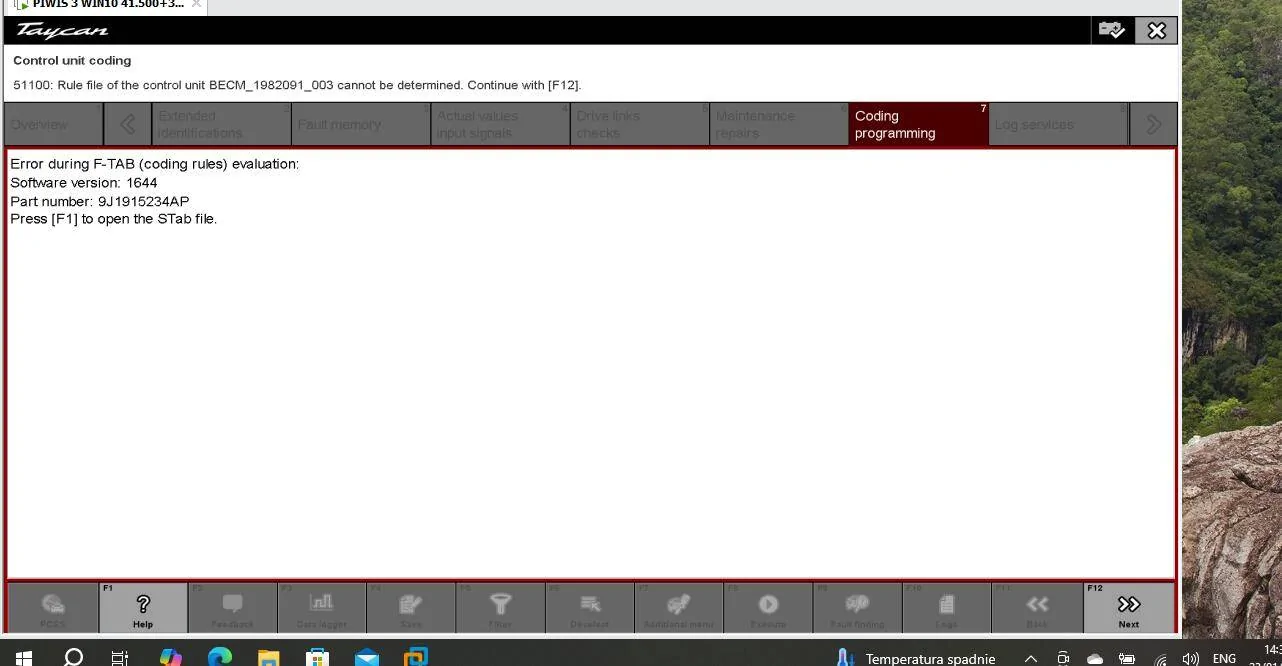Viewport: 1282px width, 666px height.
Task: Click the greyed Deselect button
Action: point(590,607)
